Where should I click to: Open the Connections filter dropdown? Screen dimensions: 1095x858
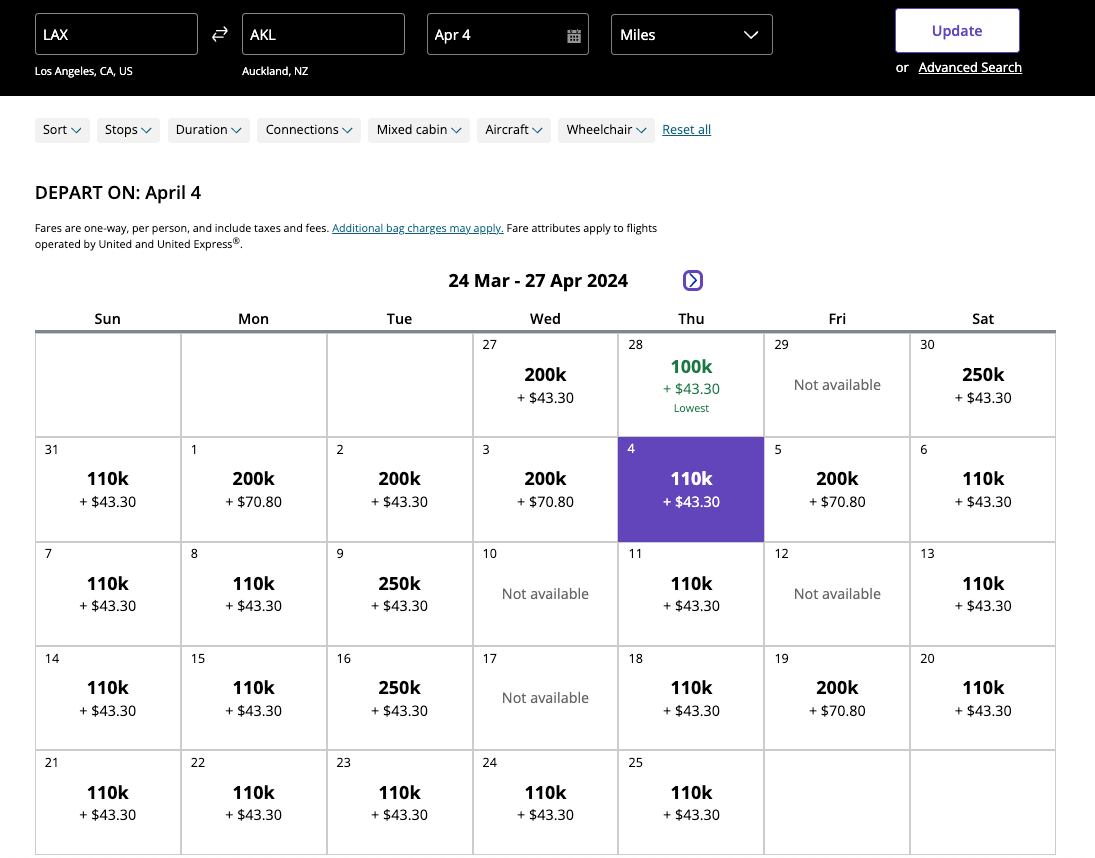click(309, 130)
